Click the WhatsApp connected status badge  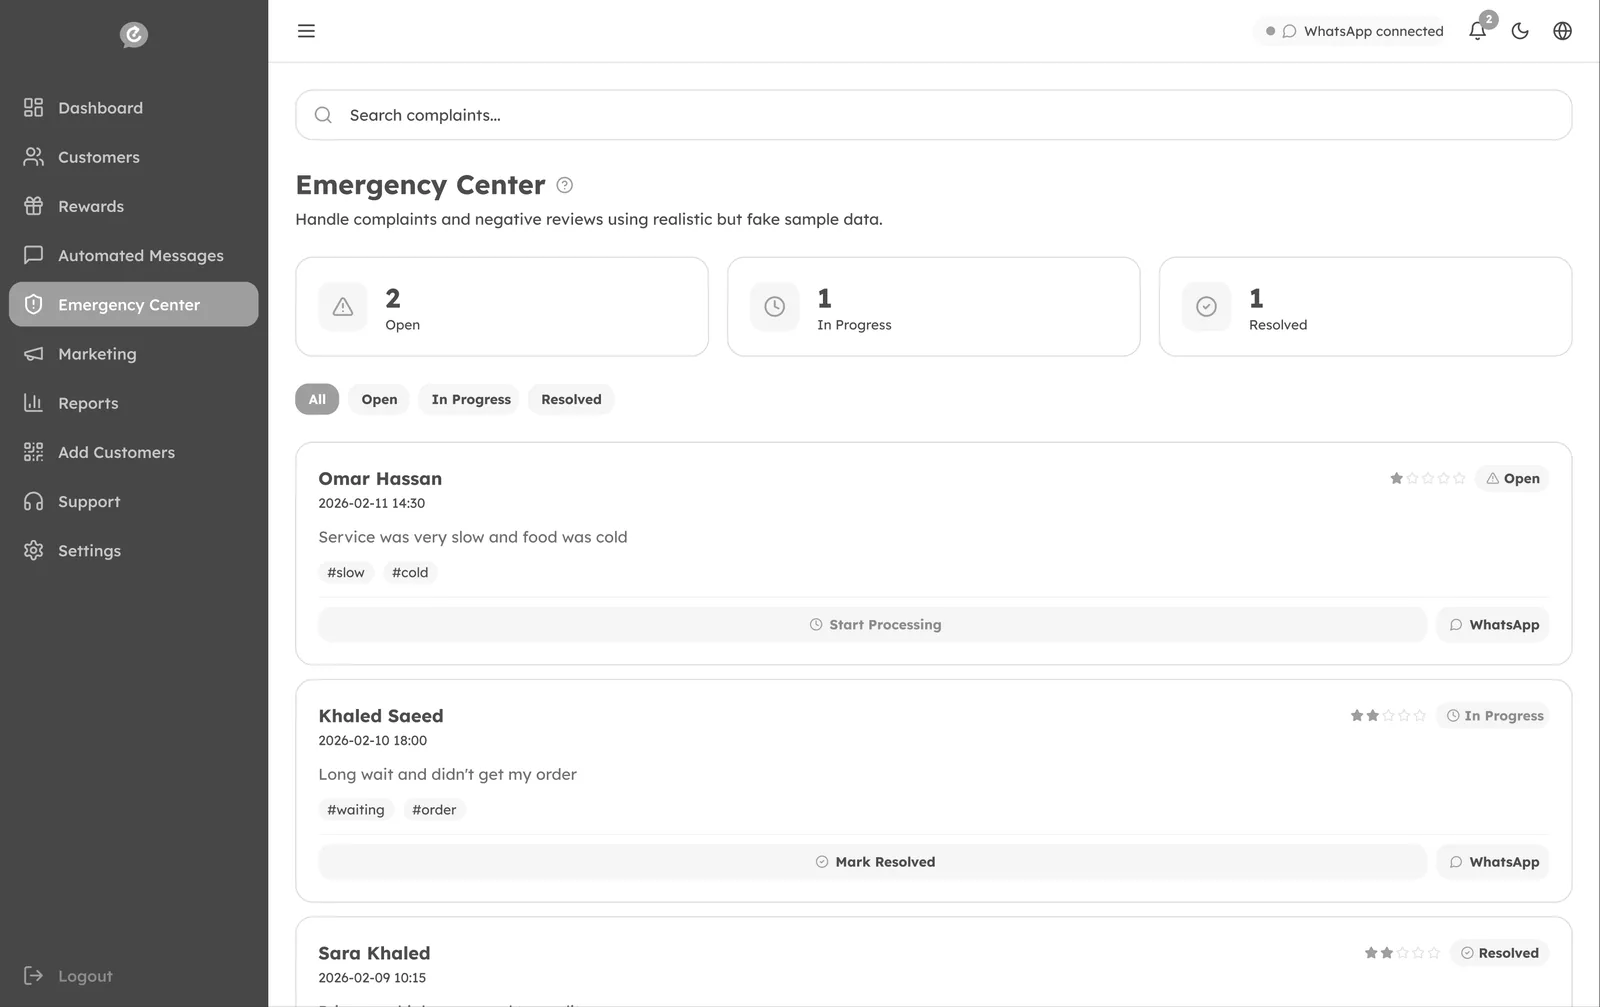[1350, 31]
